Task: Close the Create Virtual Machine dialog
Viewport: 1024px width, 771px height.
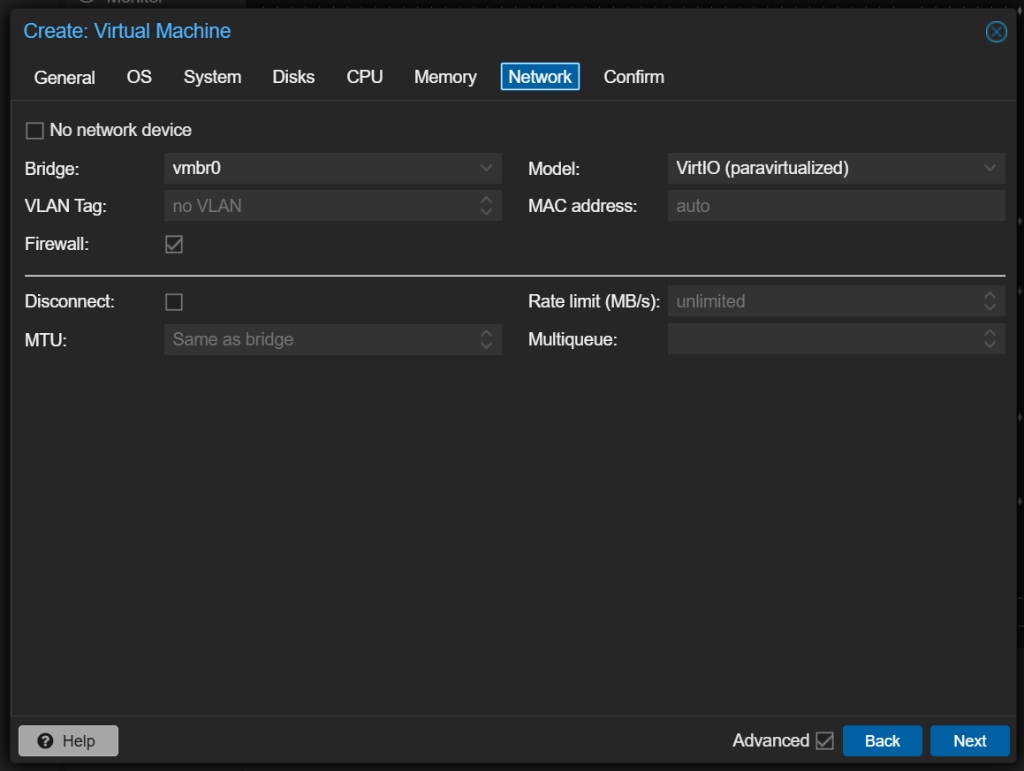Action: pyautogui.click(x=996, y=31)
